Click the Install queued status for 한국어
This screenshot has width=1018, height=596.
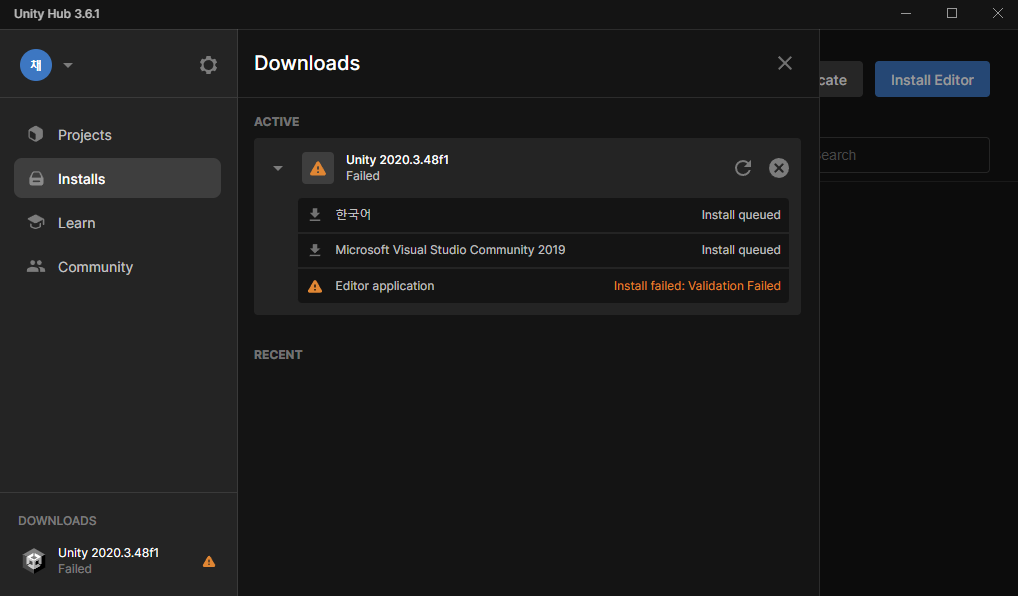[x=741, y=215]
